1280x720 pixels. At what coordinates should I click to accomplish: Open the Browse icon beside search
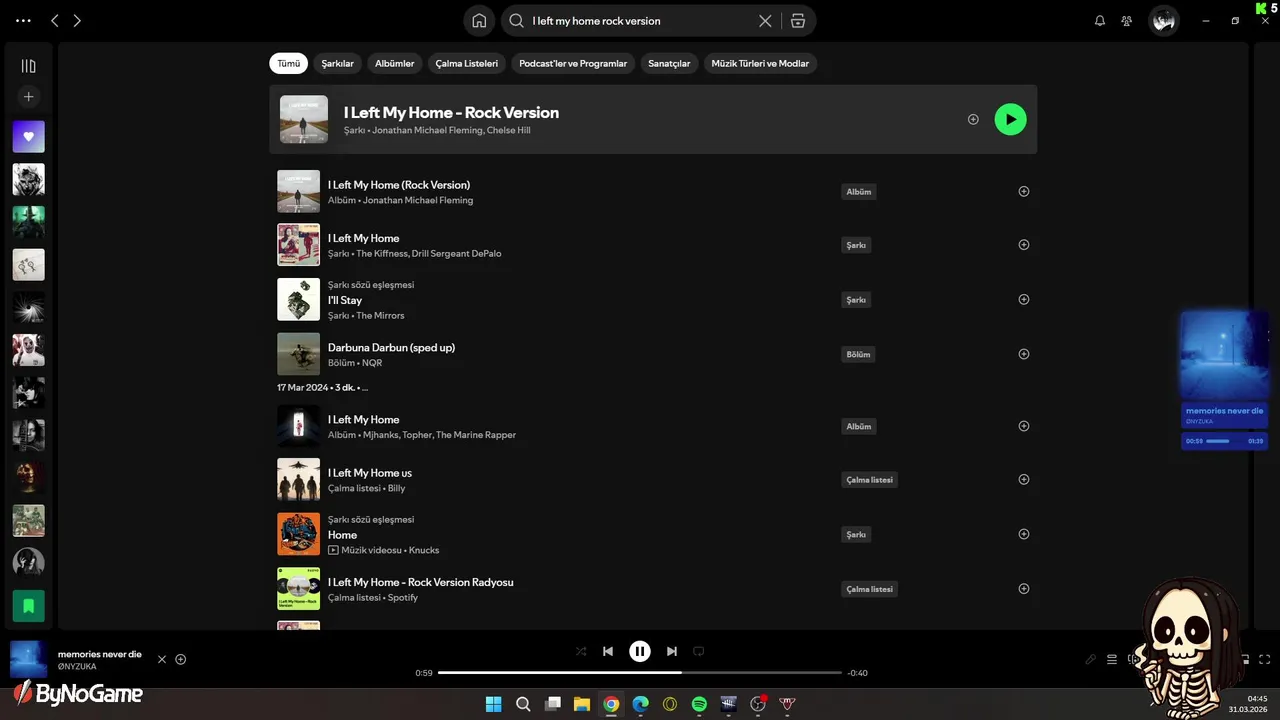click(x=797, y=20)
